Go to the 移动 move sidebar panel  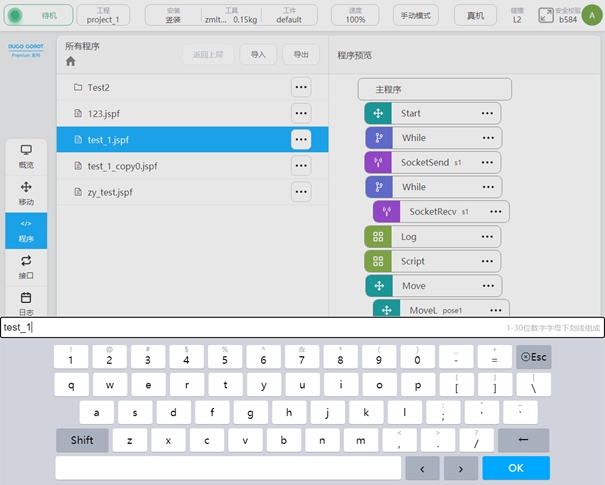[x=26, y=193]
